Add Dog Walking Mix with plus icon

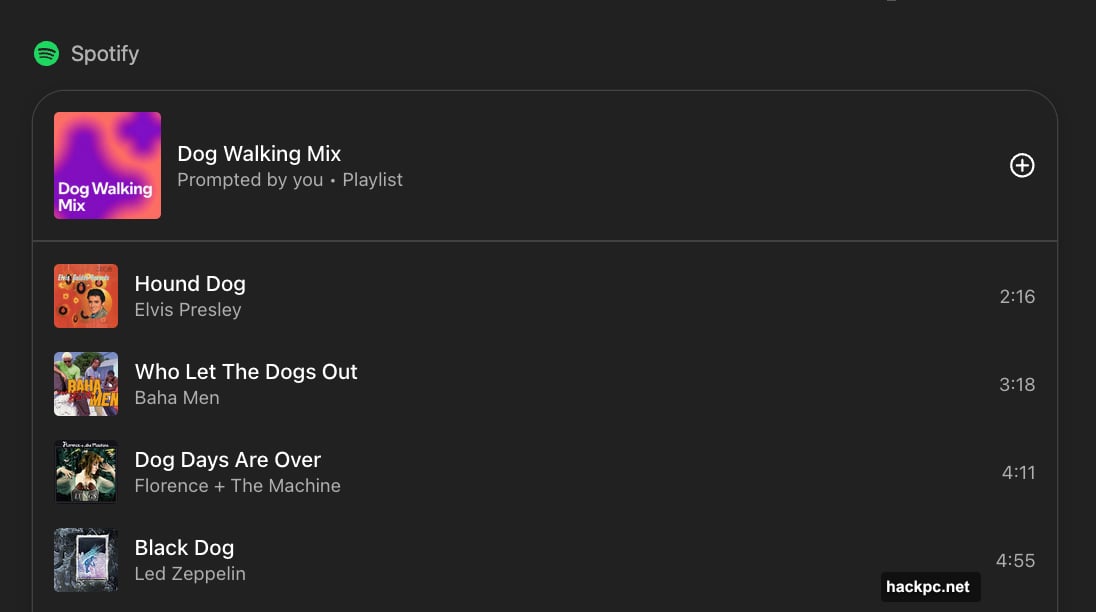click(x=1022, y=166)
